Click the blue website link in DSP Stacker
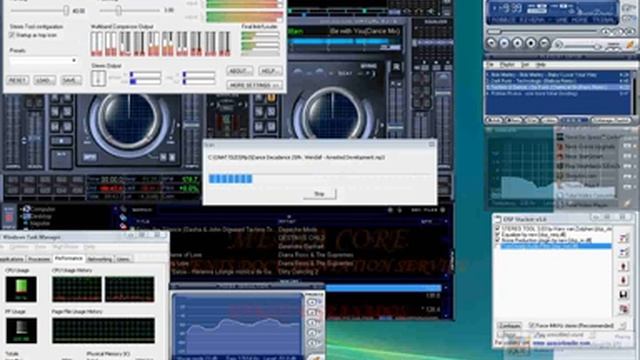The width and height of the screenshot is (640, 360). pyautogui.click(x=561, y=343)
